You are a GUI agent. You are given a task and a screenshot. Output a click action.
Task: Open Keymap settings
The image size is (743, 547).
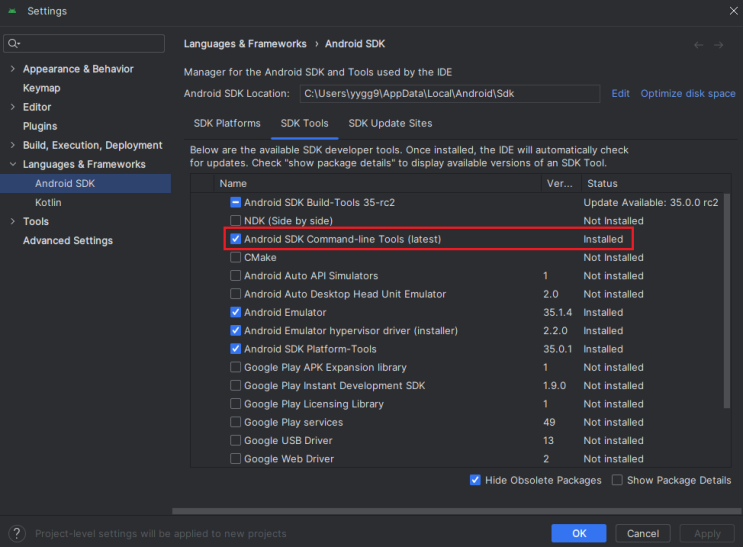click(42, 88)
